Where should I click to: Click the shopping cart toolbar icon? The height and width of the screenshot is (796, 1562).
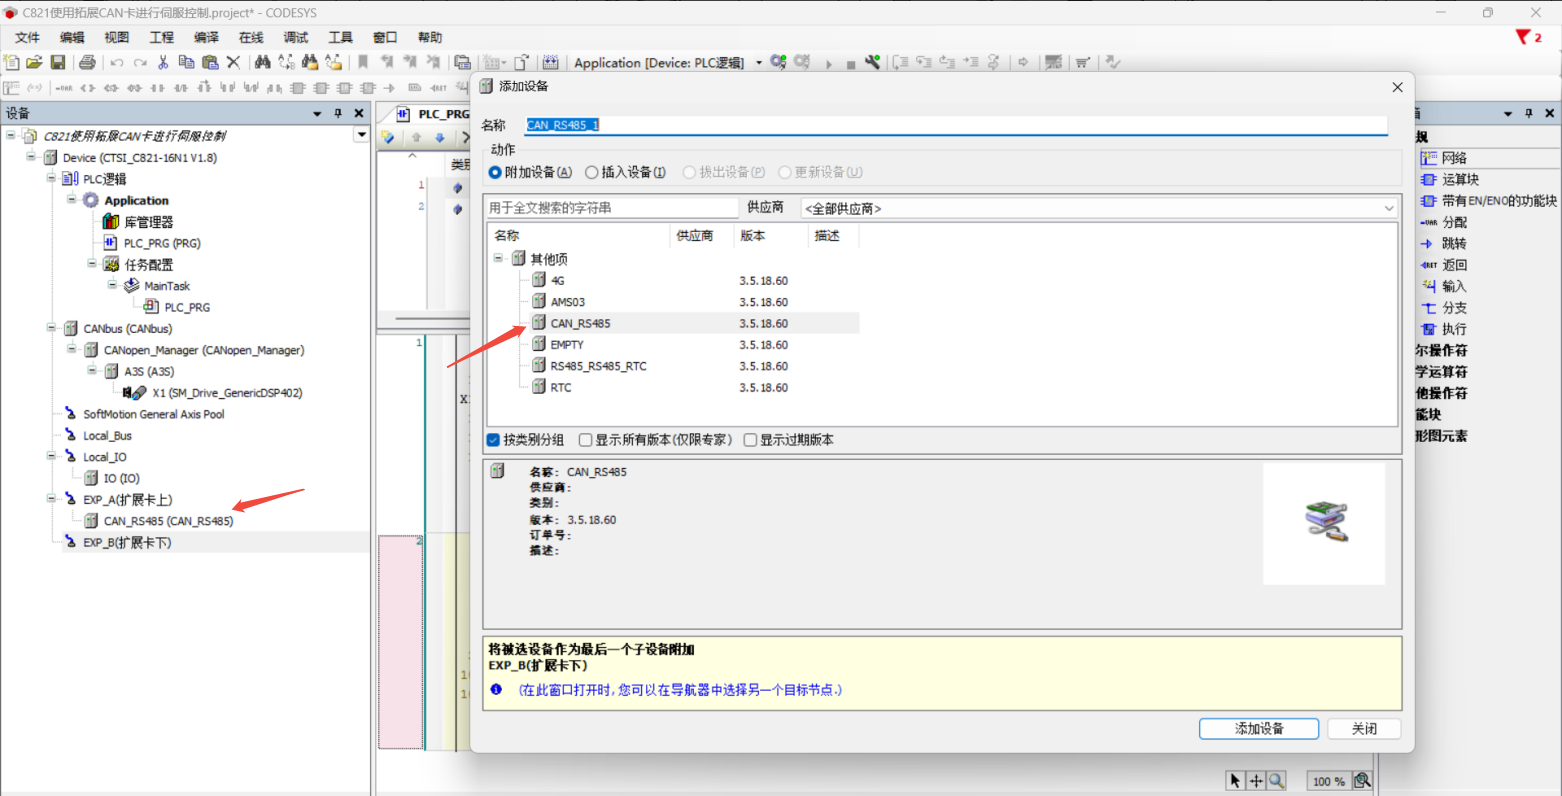(x=1082, y=62)
